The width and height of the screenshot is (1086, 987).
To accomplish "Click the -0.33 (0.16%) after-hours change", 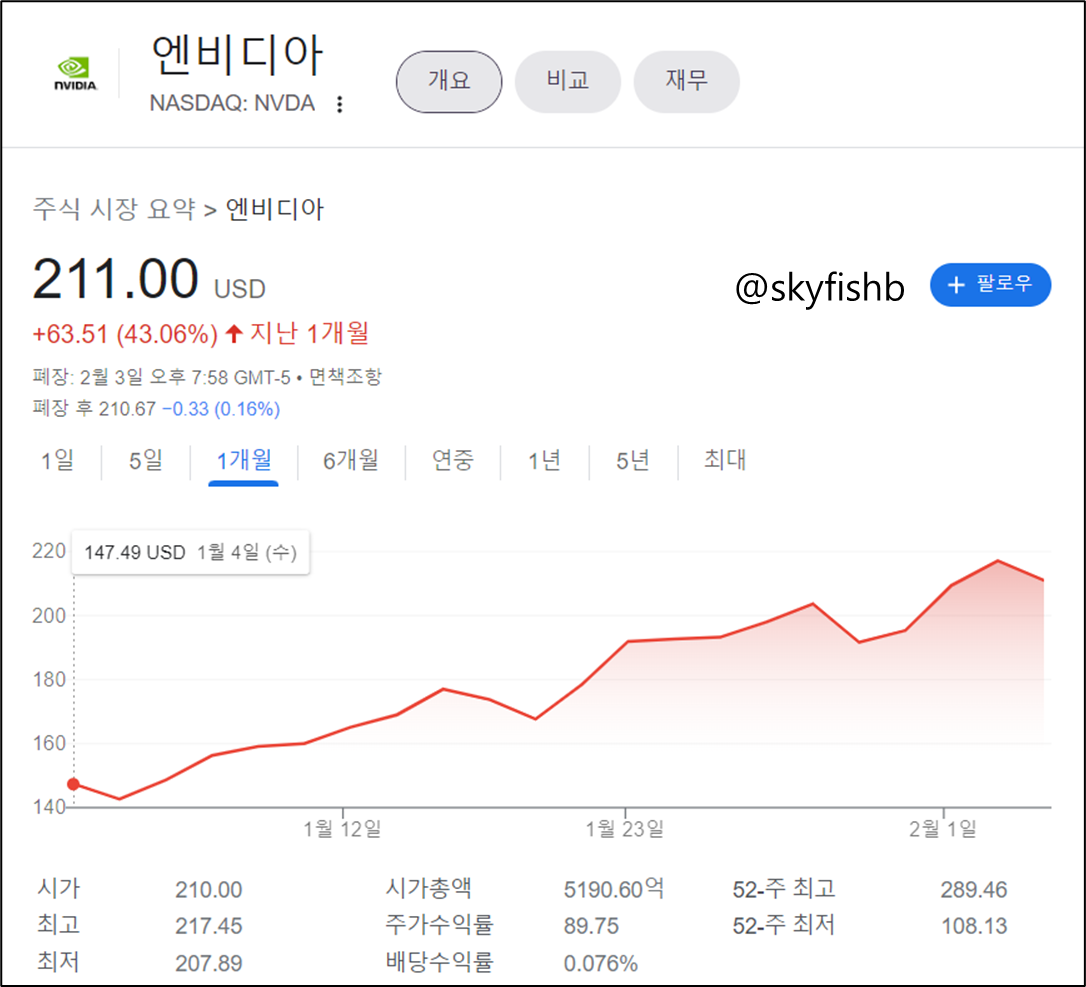I will 221,409.
